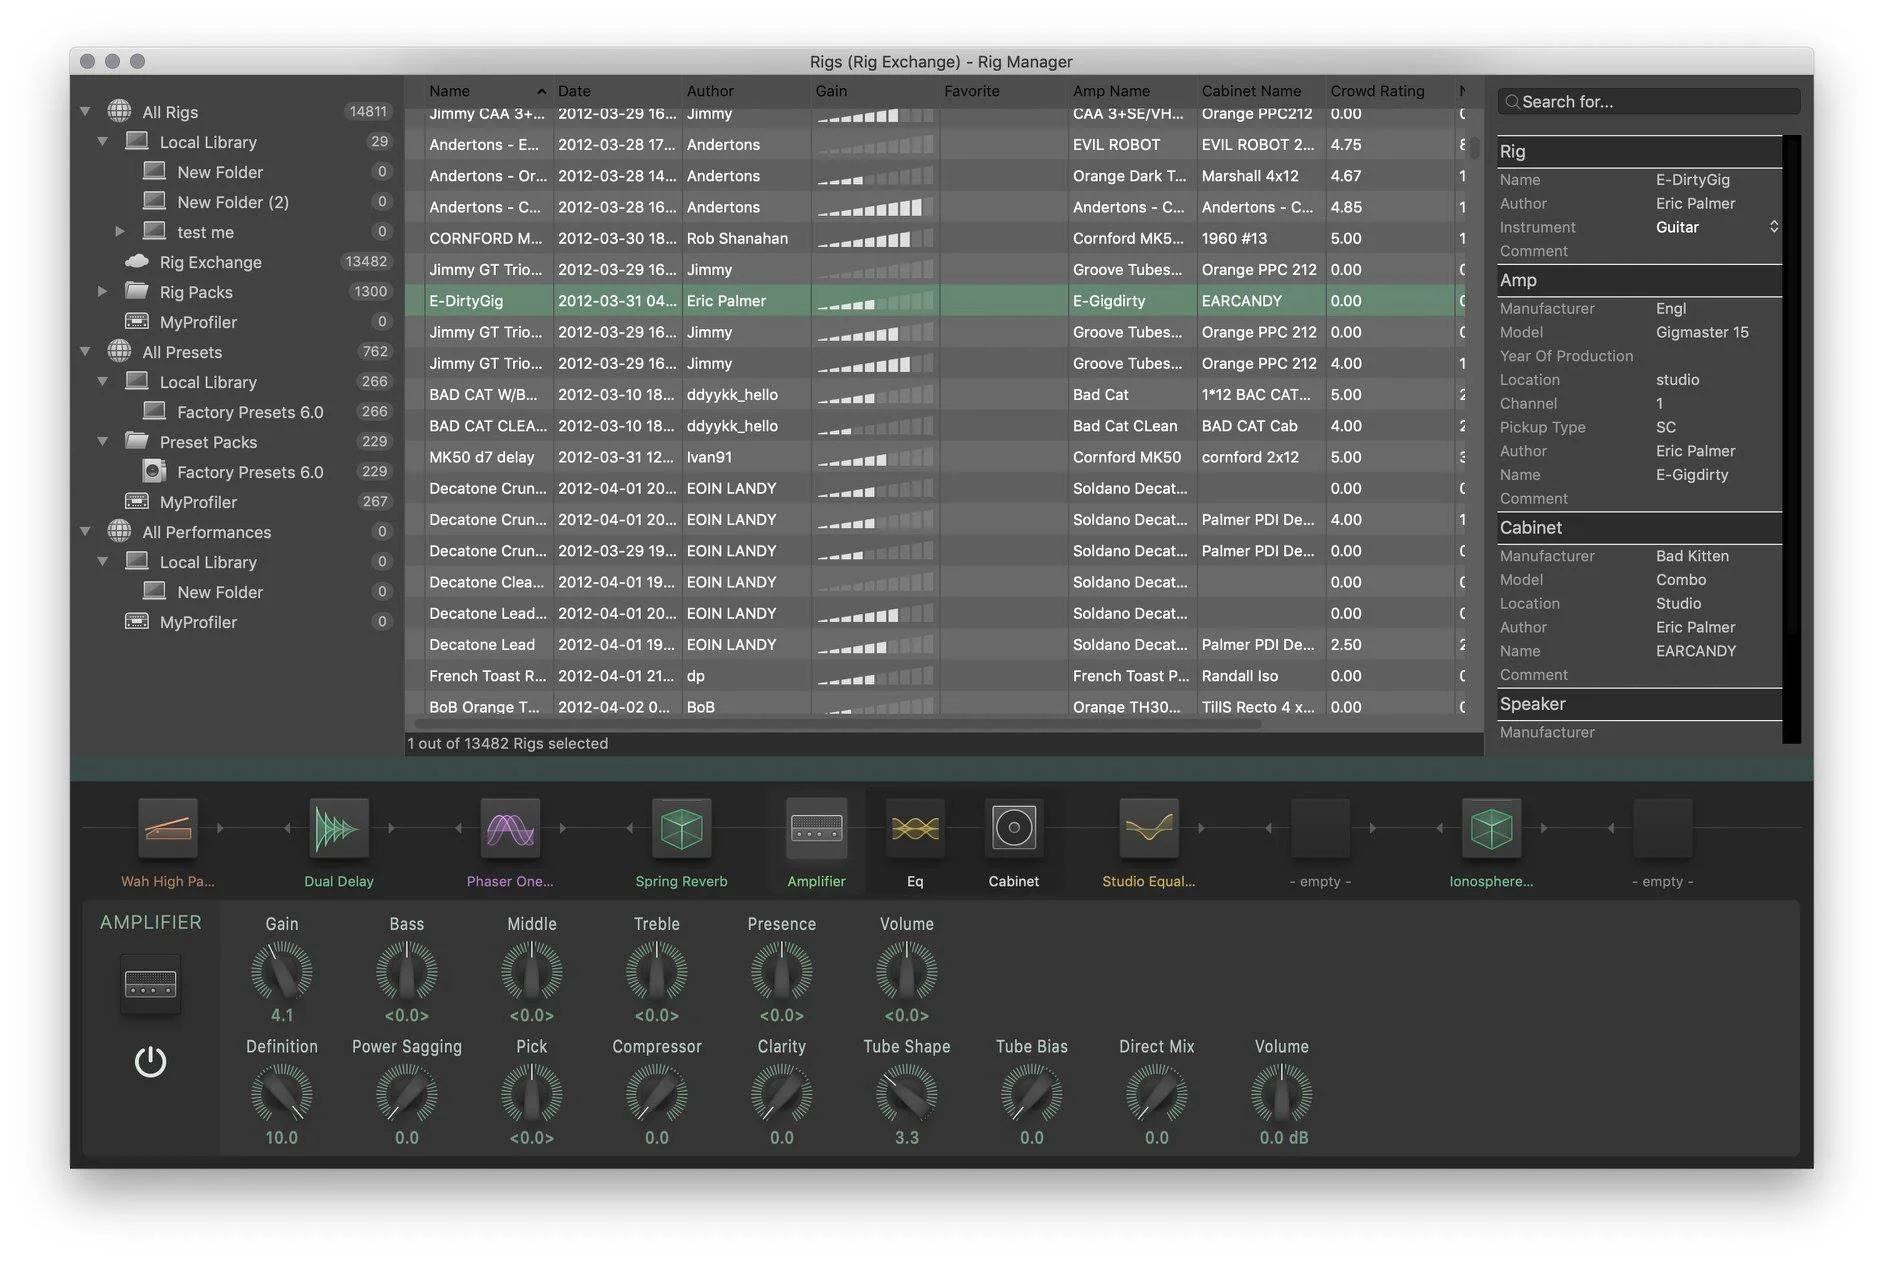1884x1262 pixels.
Task: Click the Cabinet module icon
Action: [x=1013, y=828]
